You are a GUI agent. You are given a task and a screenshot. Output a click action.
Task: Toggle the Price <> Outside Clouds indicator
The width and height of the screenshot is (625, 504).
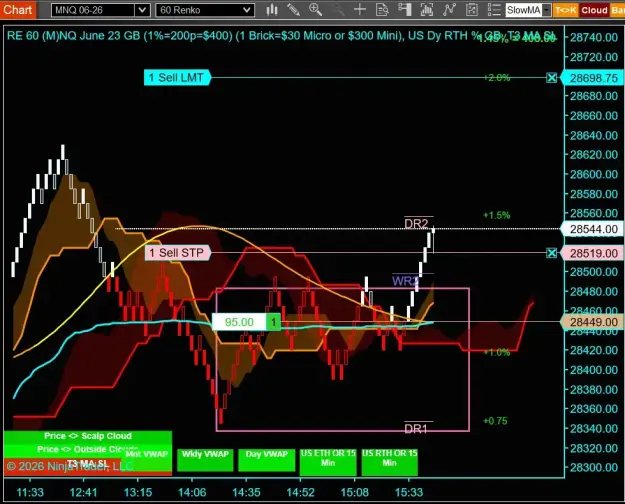pyautogui.click(x=88, y=448)
